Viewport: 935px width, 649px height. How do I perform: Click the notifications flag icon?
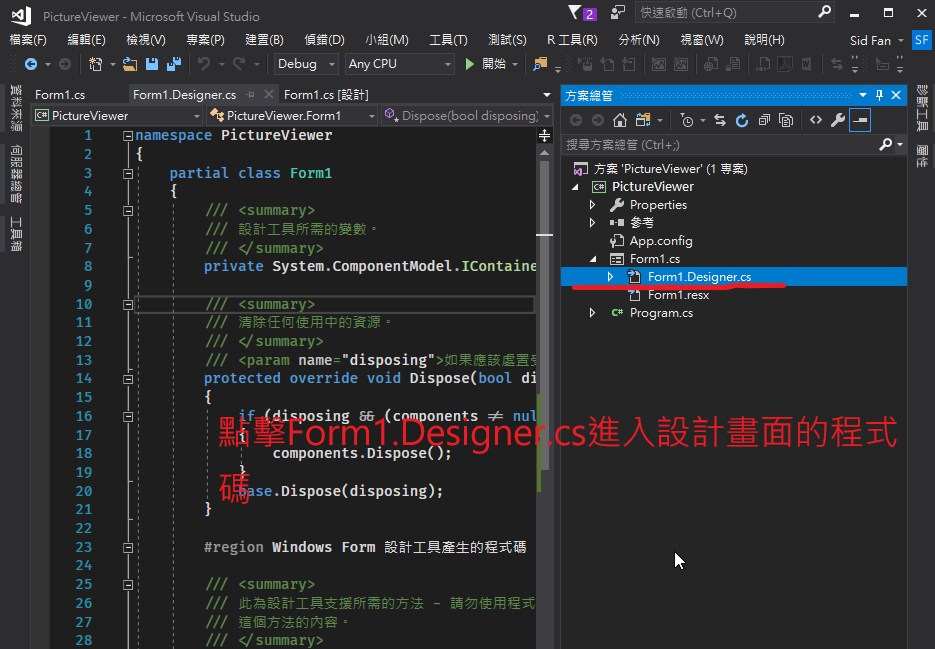coord(574,13)
